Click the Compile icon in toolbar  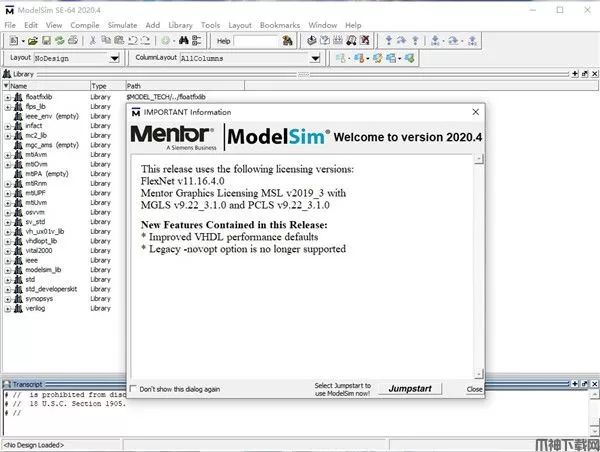point(312,40)
